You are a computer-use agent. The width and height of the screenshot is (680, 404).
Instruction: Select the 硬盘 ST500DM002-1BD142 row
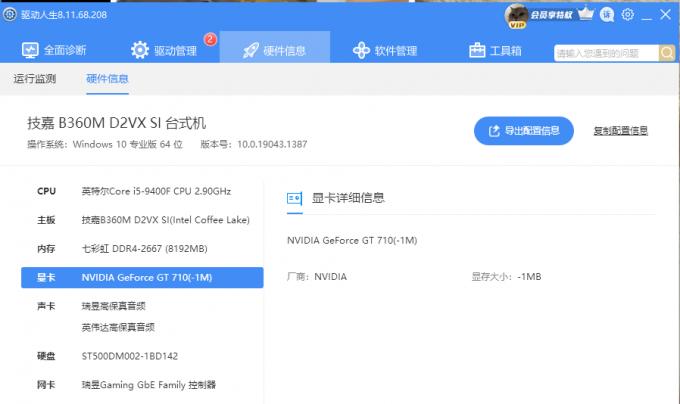coord(142,356)
